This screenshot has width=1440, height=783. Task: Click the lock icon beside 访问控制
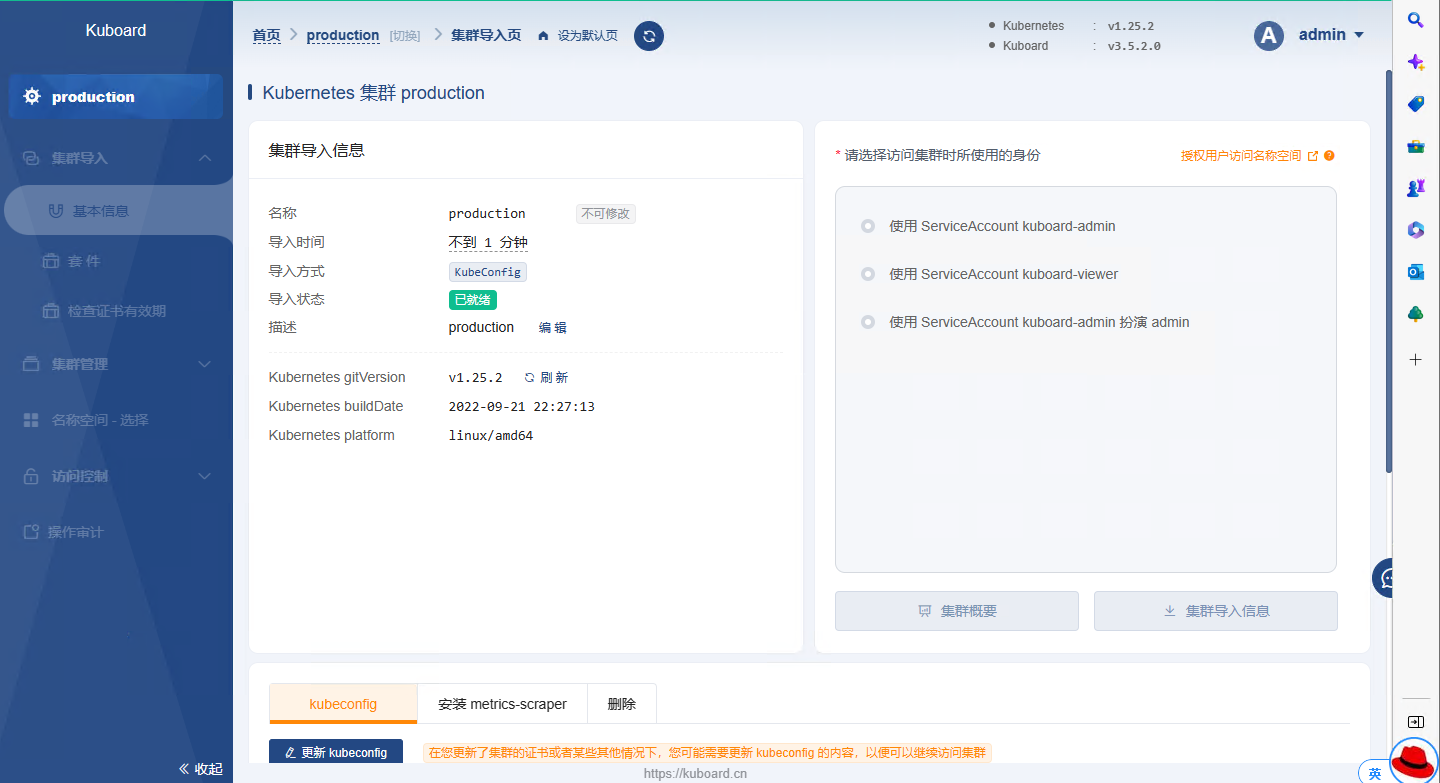tap(31, 476)
